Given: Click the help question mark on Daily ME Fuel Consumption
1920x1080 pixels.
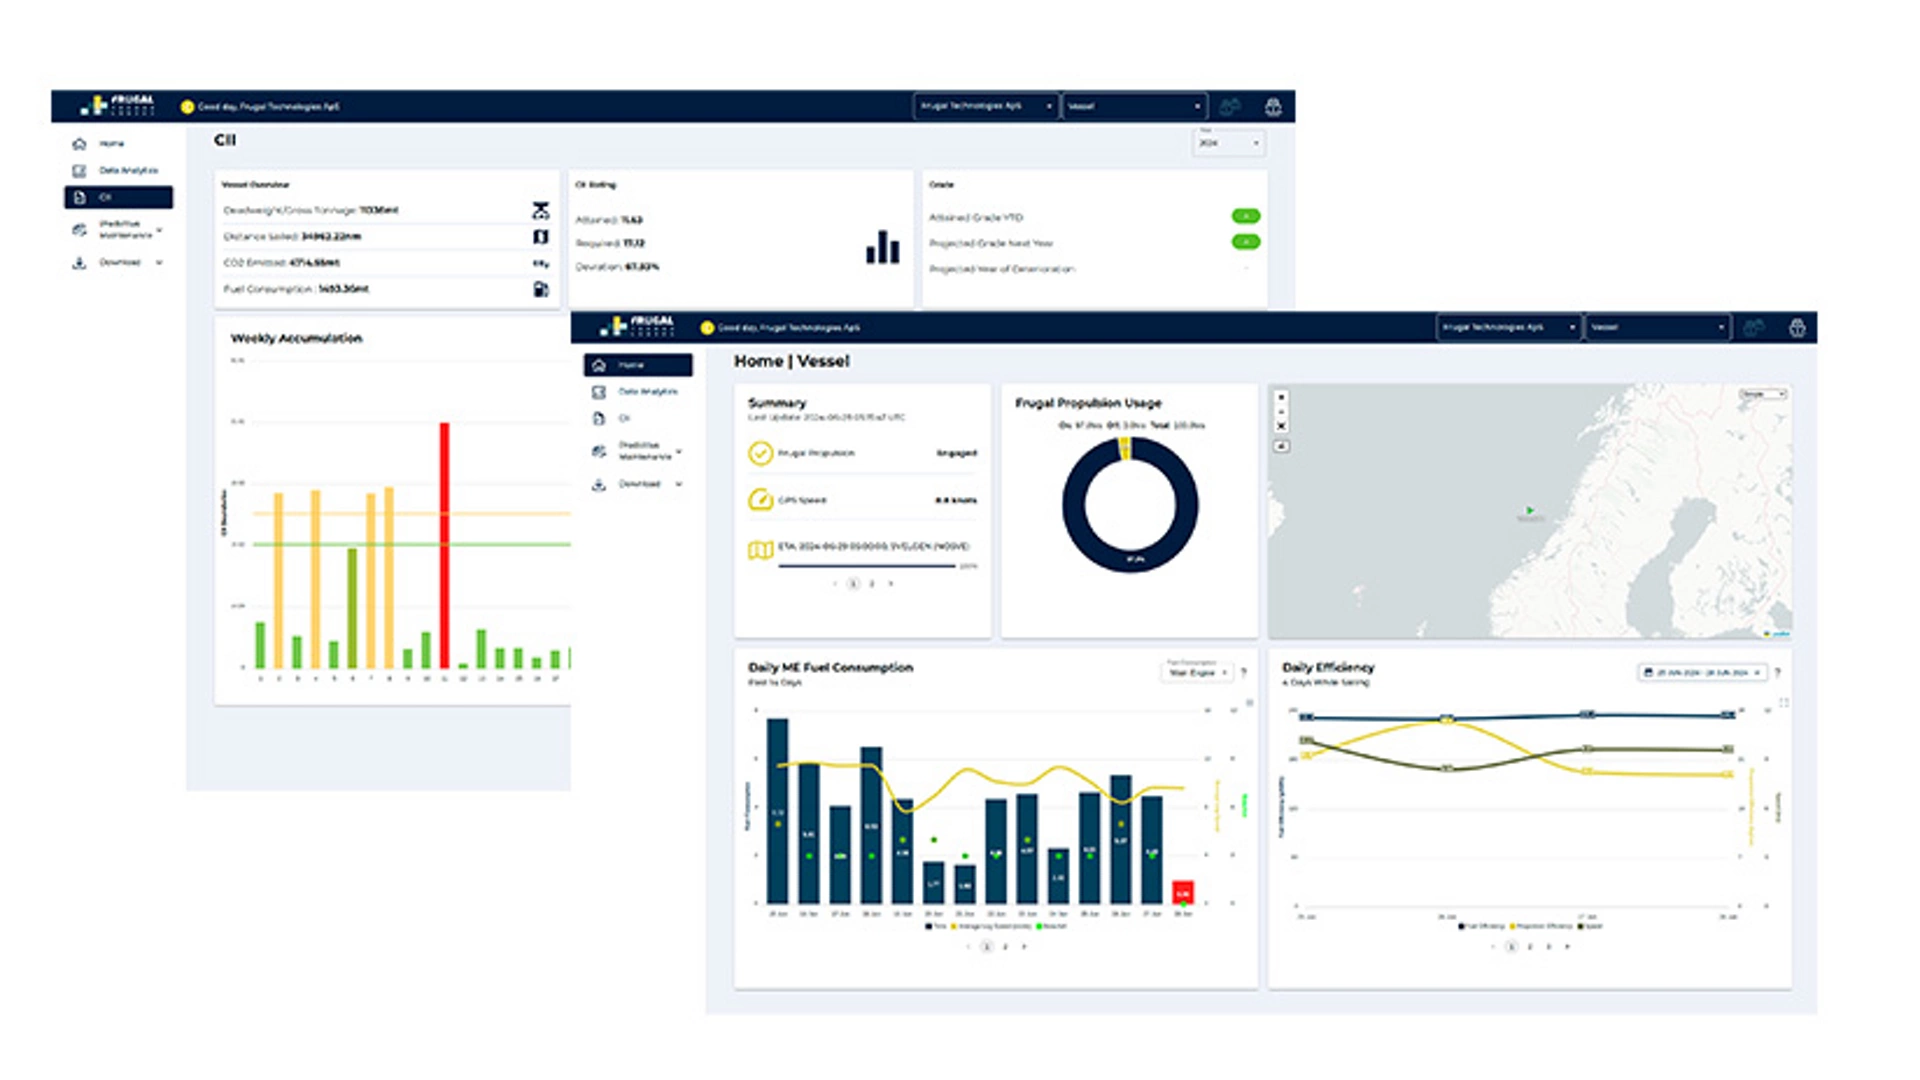Looking at the screenshot, I should tap(1243, 673).
